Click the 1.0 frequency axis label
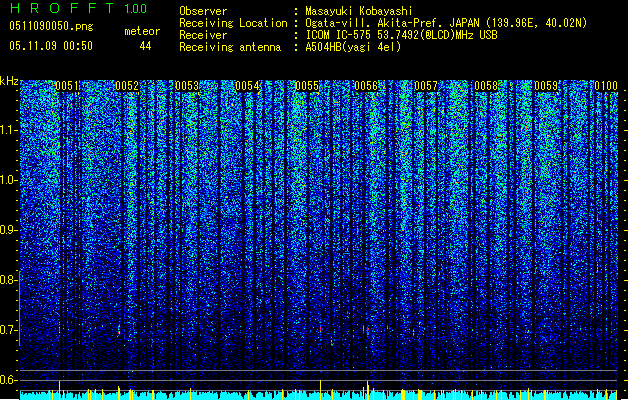629x400 pixels. click(x=9, y=180)
